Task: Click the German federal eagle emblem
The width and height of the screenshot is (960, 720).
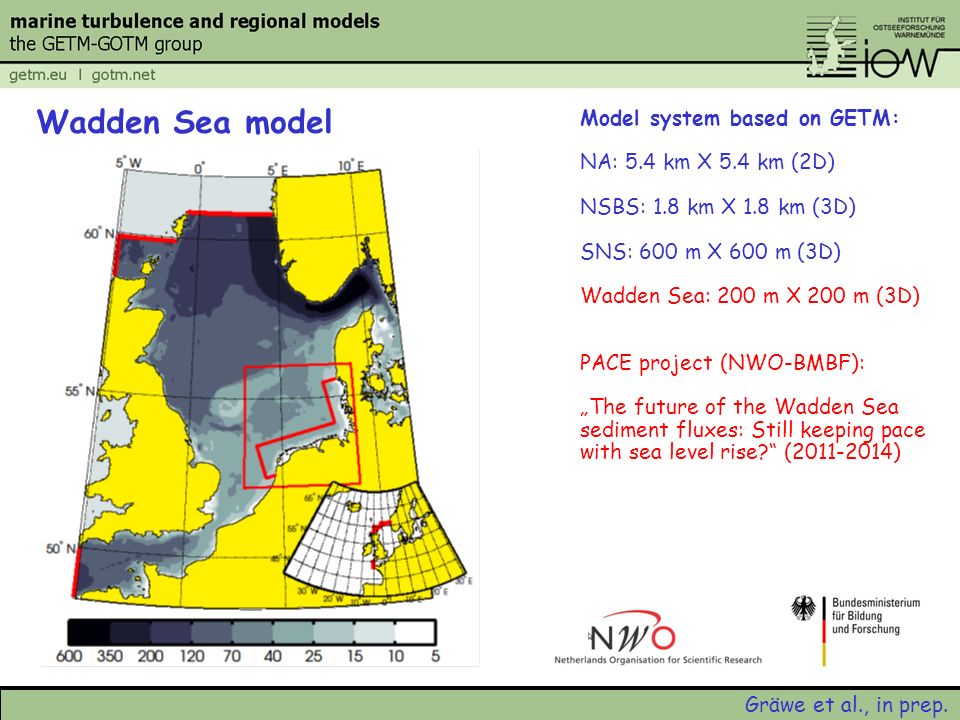Action: click(x=803, y=608)
